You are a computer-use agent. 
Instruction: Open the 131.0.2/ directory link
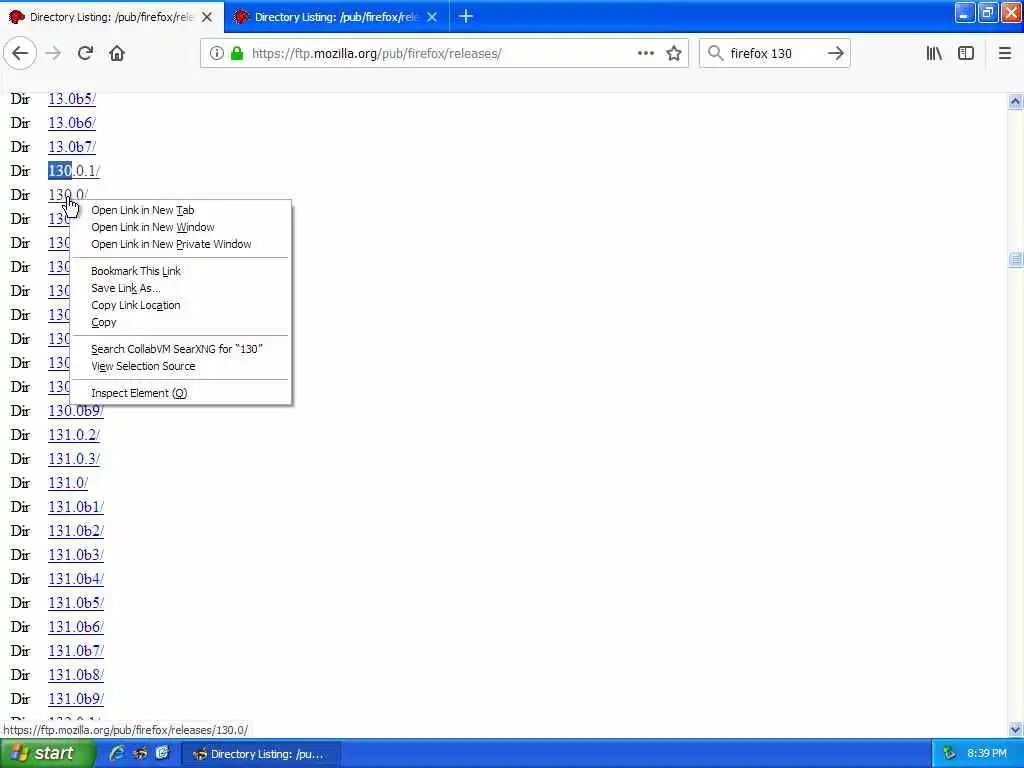(74, 435)
